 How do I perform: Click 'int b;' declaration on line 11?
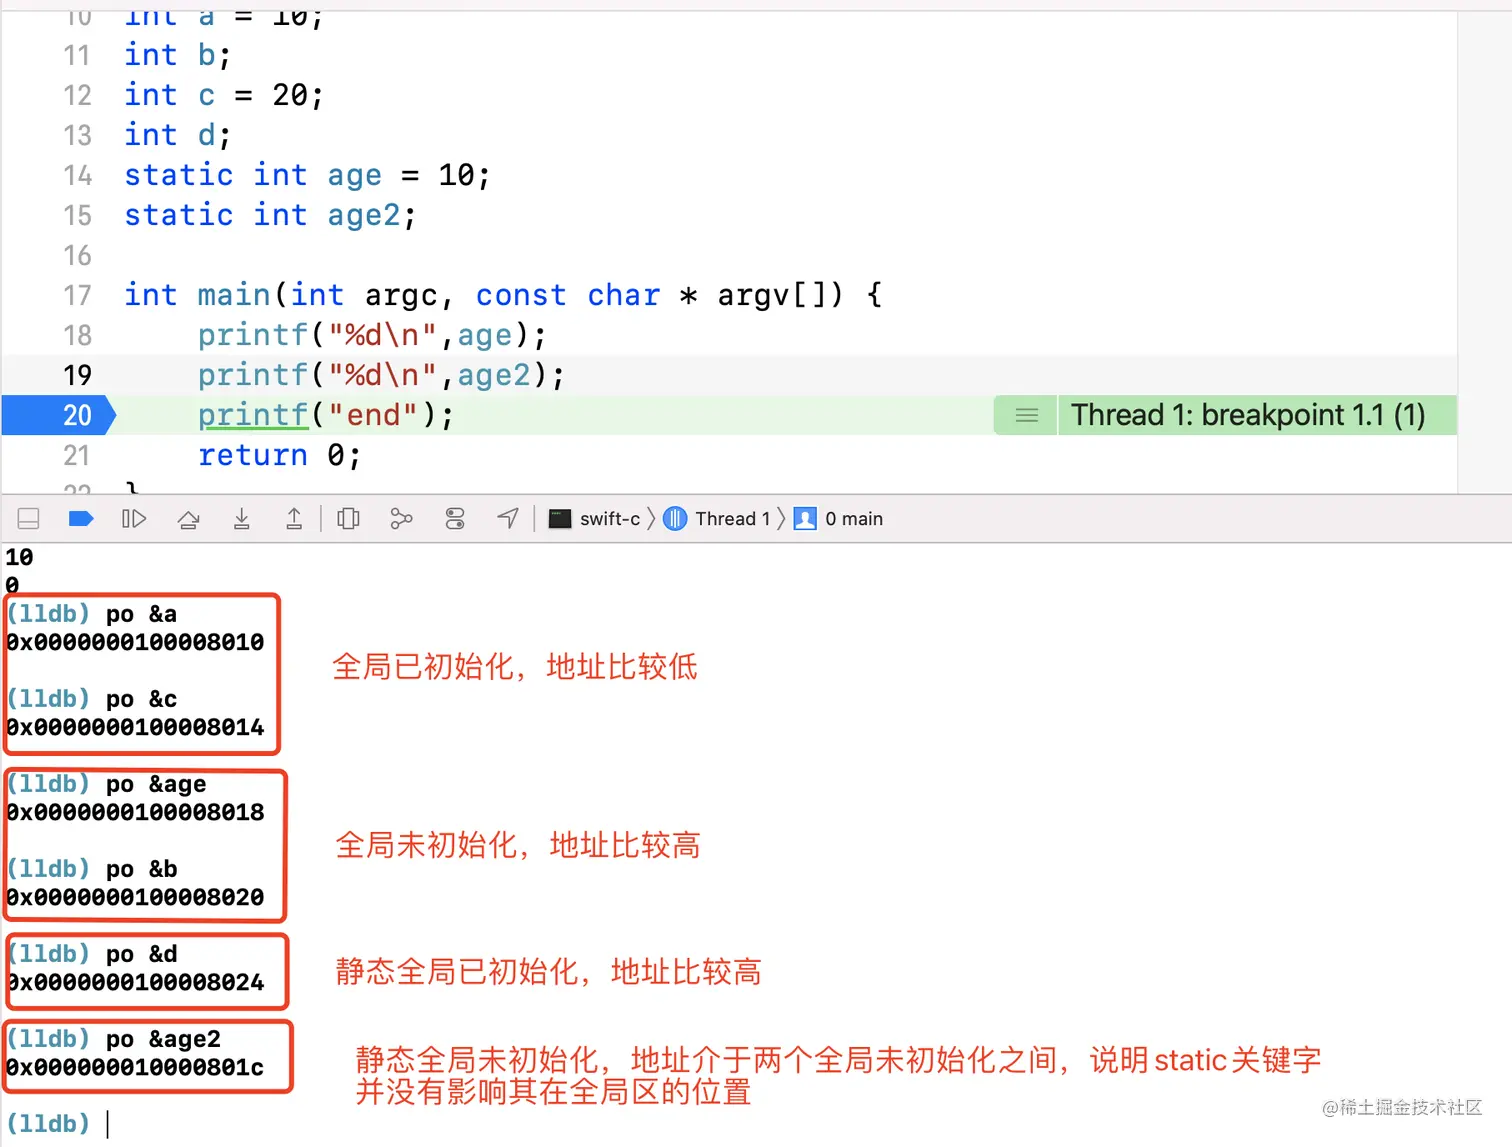pos(178,55)
